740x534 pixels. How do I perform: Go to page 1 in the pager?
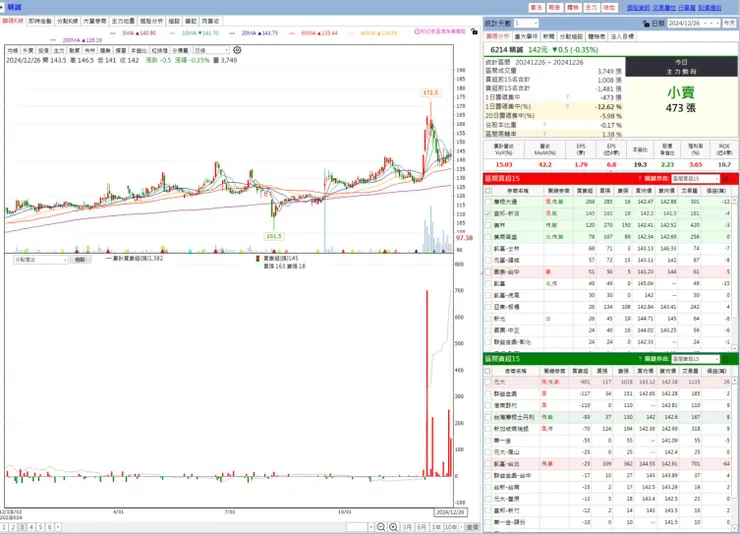pyautogui.click(x=4, y=527)
